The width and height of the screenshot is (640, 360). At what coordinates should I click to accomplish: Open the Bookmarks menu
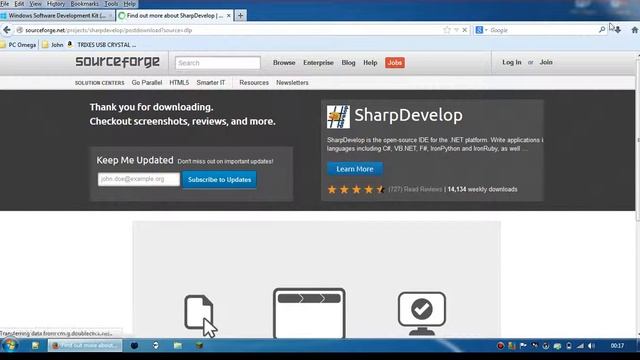[84, 4]
